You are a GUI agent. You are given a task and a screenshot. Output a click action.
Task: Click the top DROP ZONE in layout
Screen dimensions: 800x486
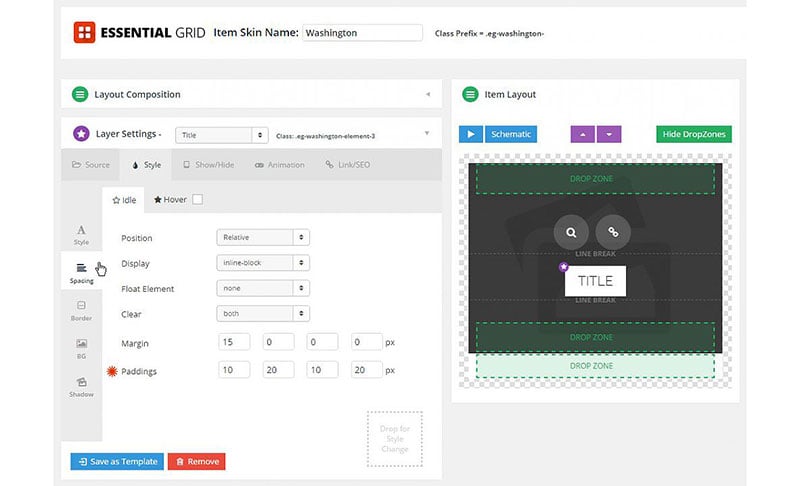pyautogui.click(x=595, y=179)
